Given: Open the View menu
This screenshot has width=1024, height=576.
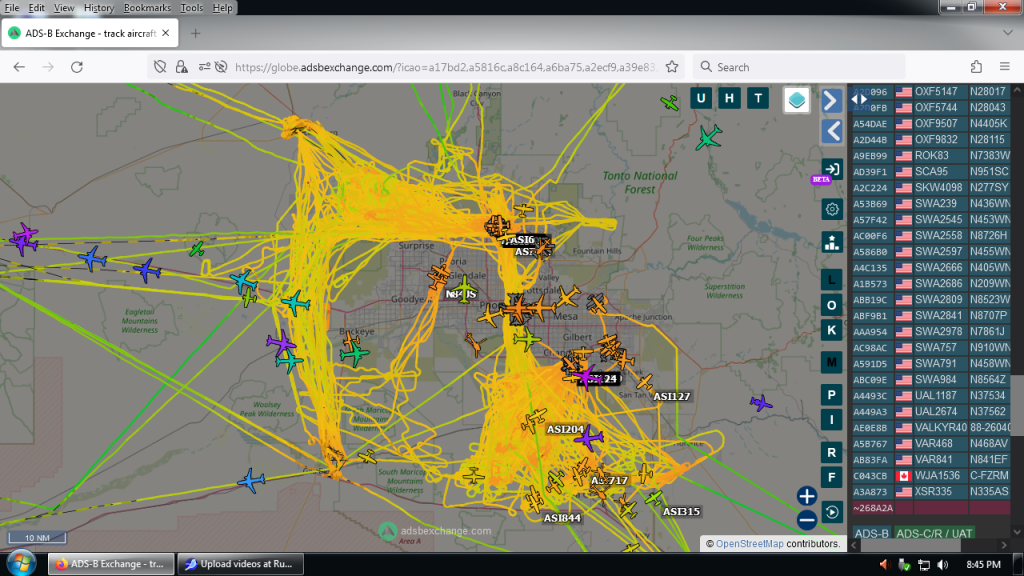Looking at the screenshot, I should pyautogui.click(x=63, y=8).
